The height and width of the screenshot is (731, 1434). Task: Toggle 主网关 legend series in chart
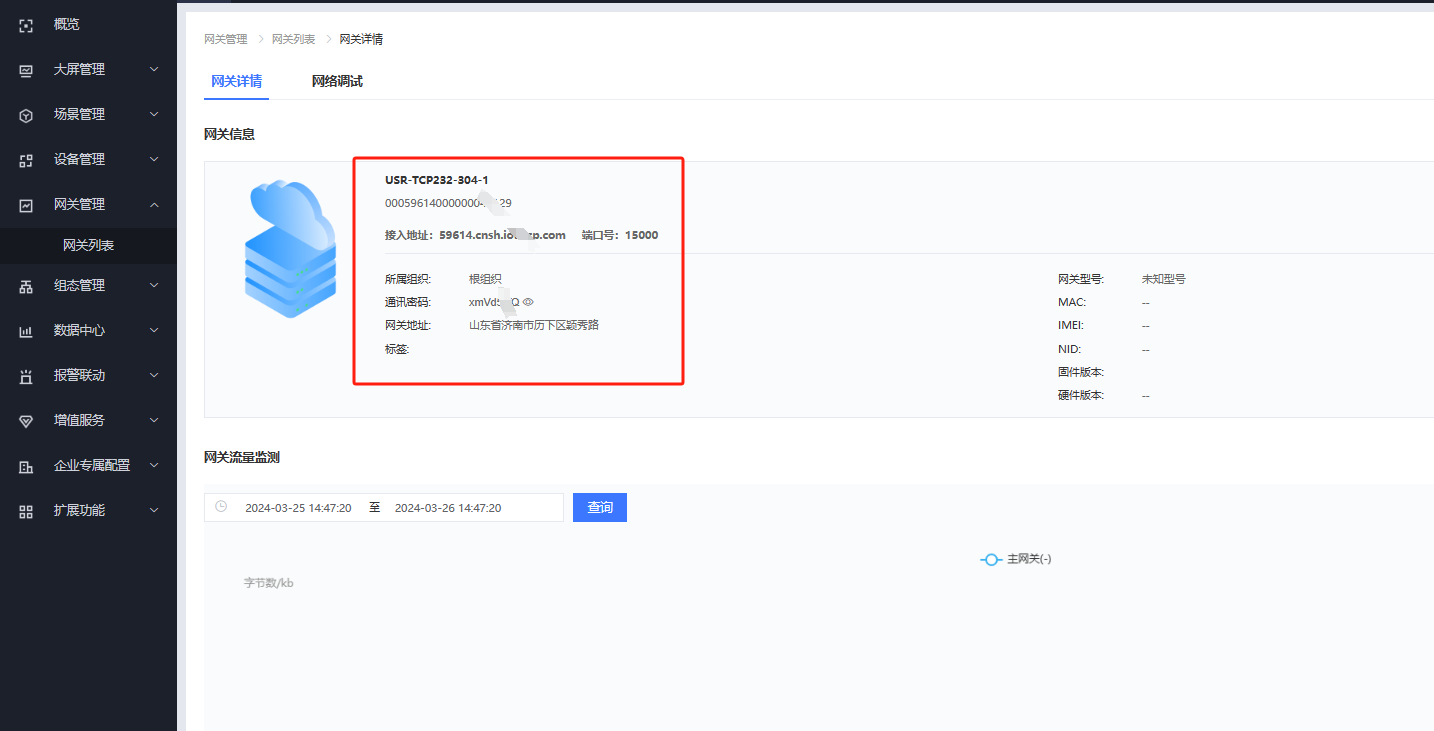(x=1016, y=560)
